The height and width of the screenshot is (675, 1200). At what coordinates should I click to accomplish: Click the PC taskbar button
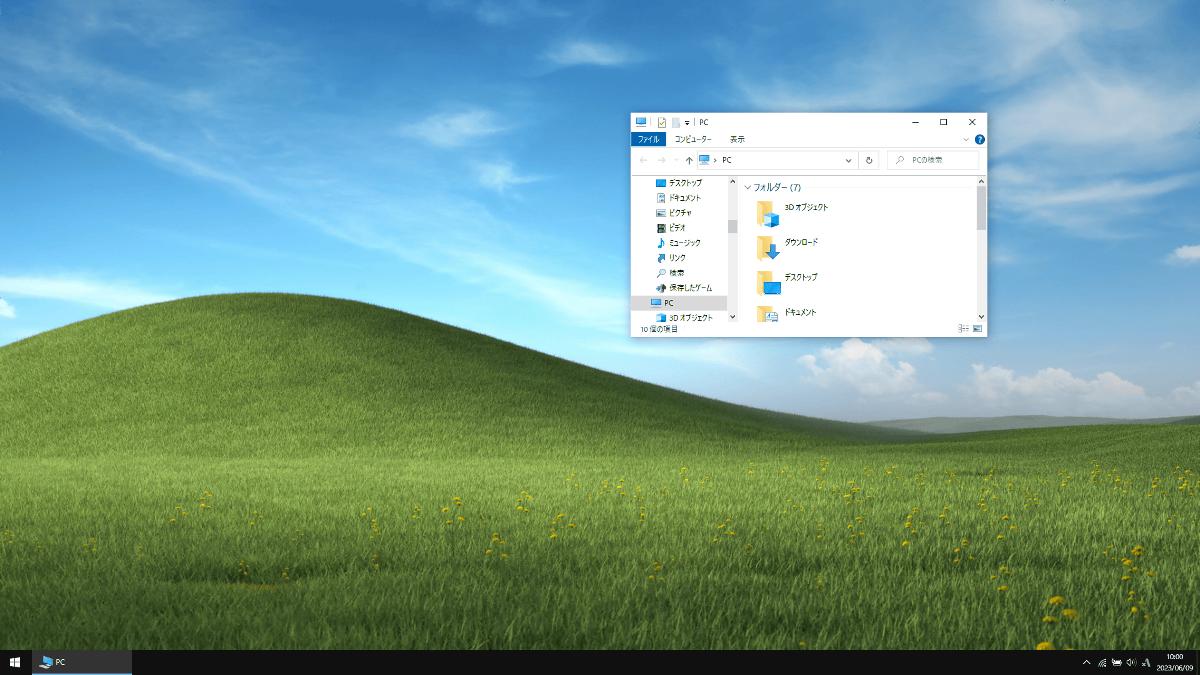pos(82,662)
